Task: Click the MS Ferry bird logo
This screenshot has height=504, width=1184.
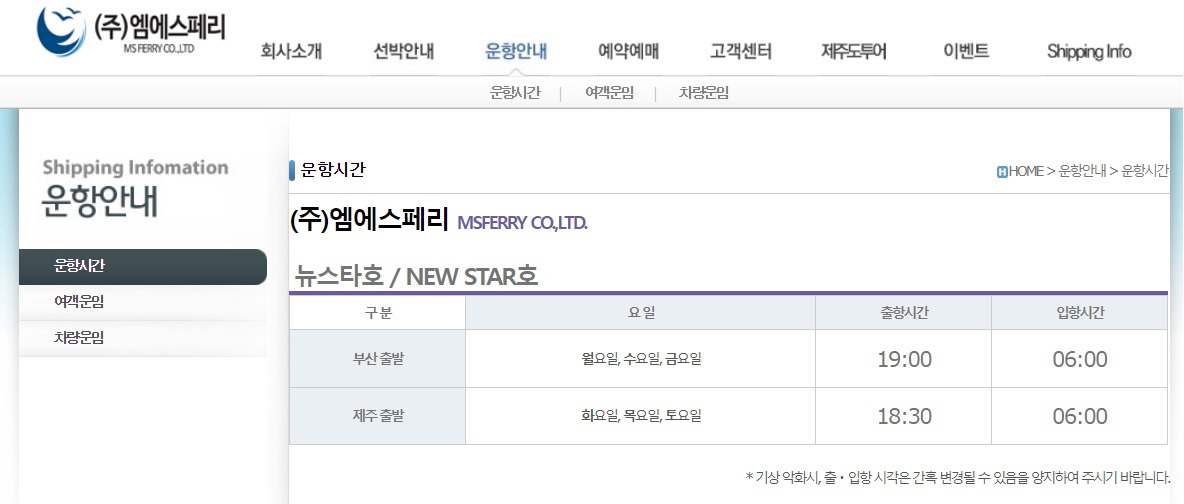Action: (x=61, y=31)
